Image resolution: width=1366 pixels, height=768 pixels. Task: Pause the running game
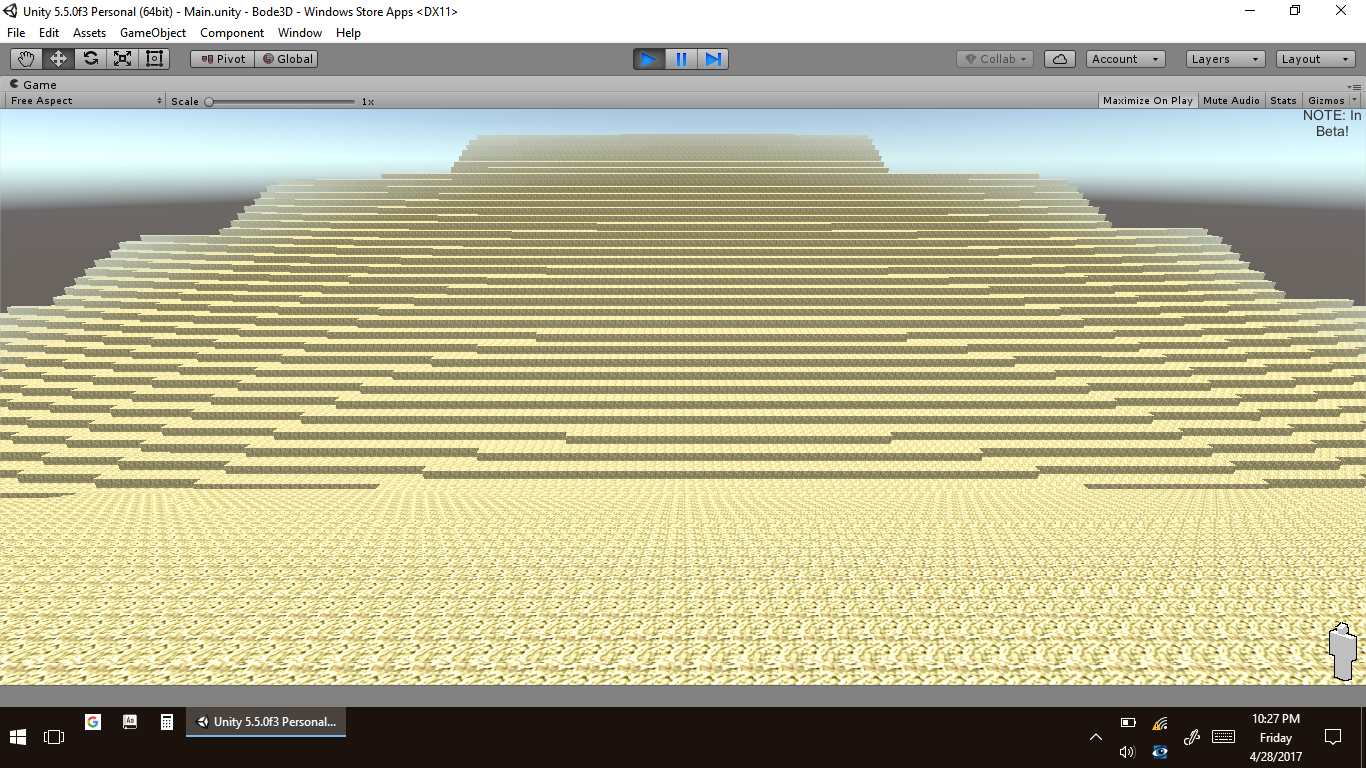pyautogui.click(x=681, y=59)
